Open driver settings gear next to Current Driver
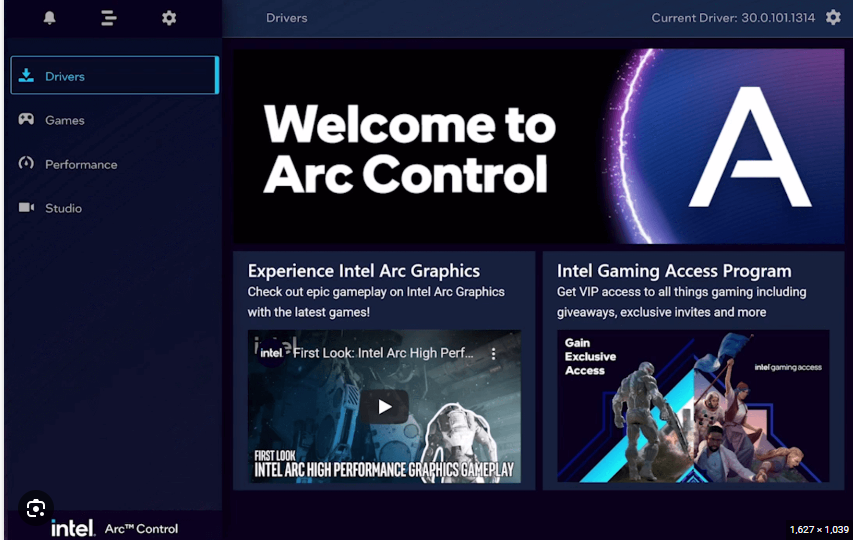Viewport: 853px width, 540px height. pyautogui.click(x=833, y=17)
